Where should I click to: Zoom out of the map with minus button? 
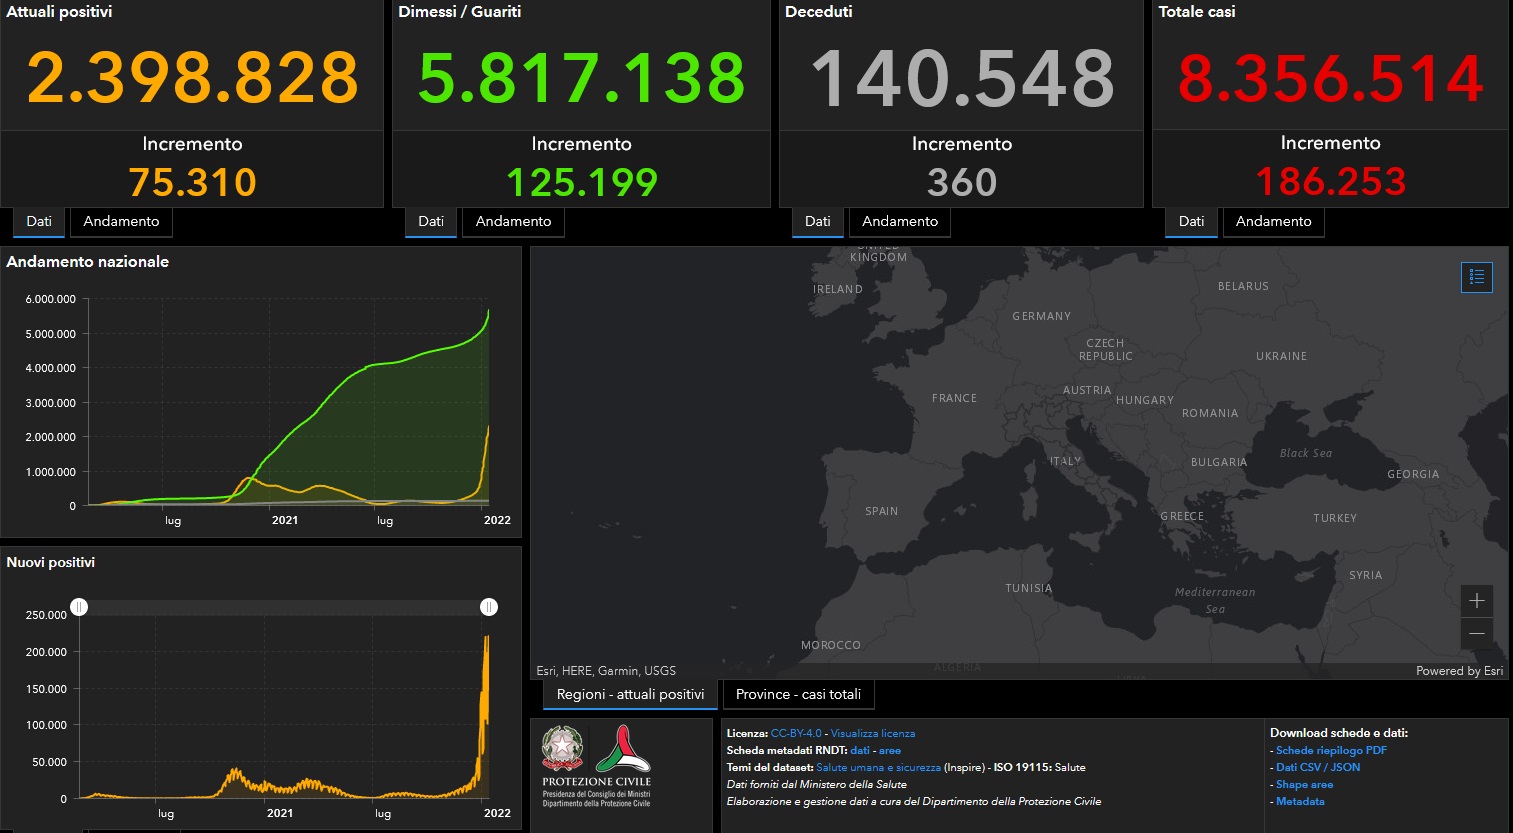point(1476,634)
